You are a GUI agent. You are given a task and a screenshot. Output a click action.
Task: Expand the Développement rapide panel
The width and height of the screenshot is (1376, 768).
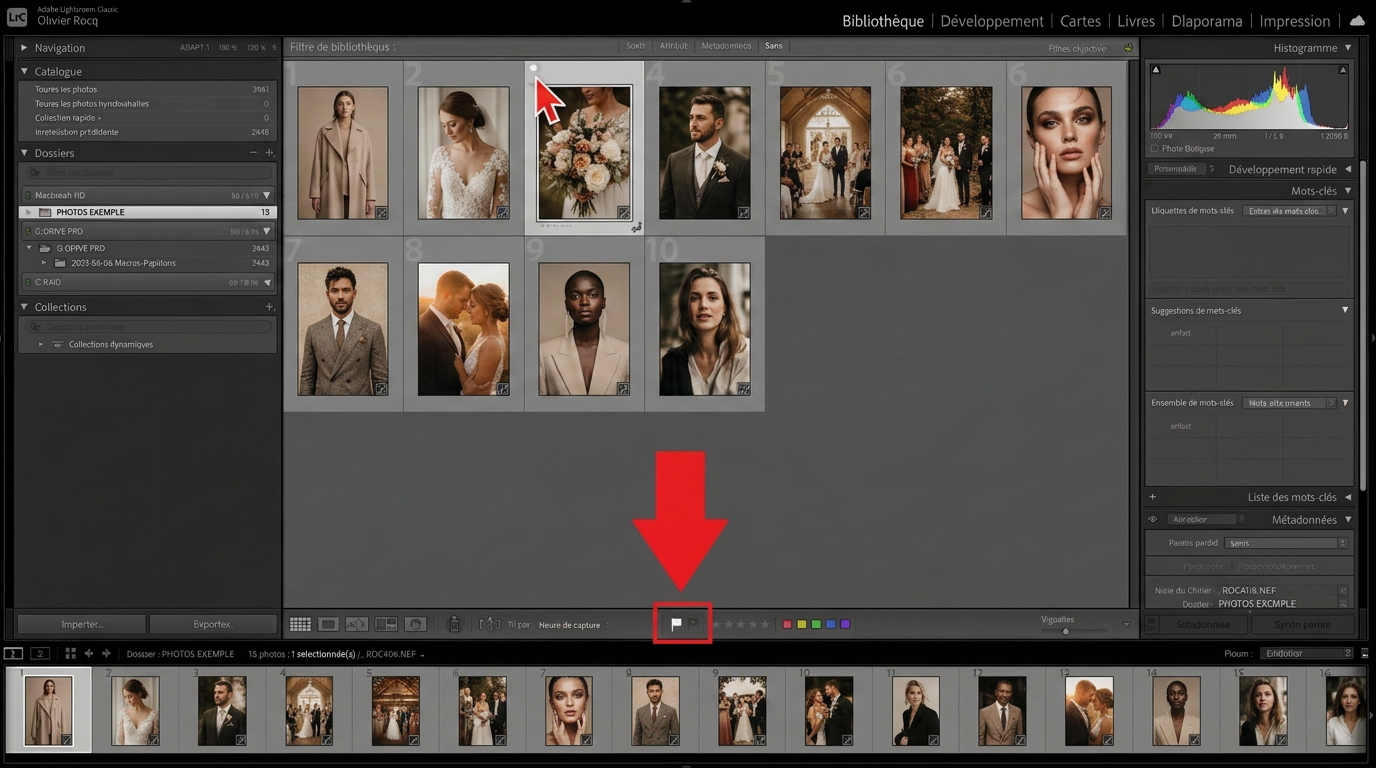[x=1347, y=169]
